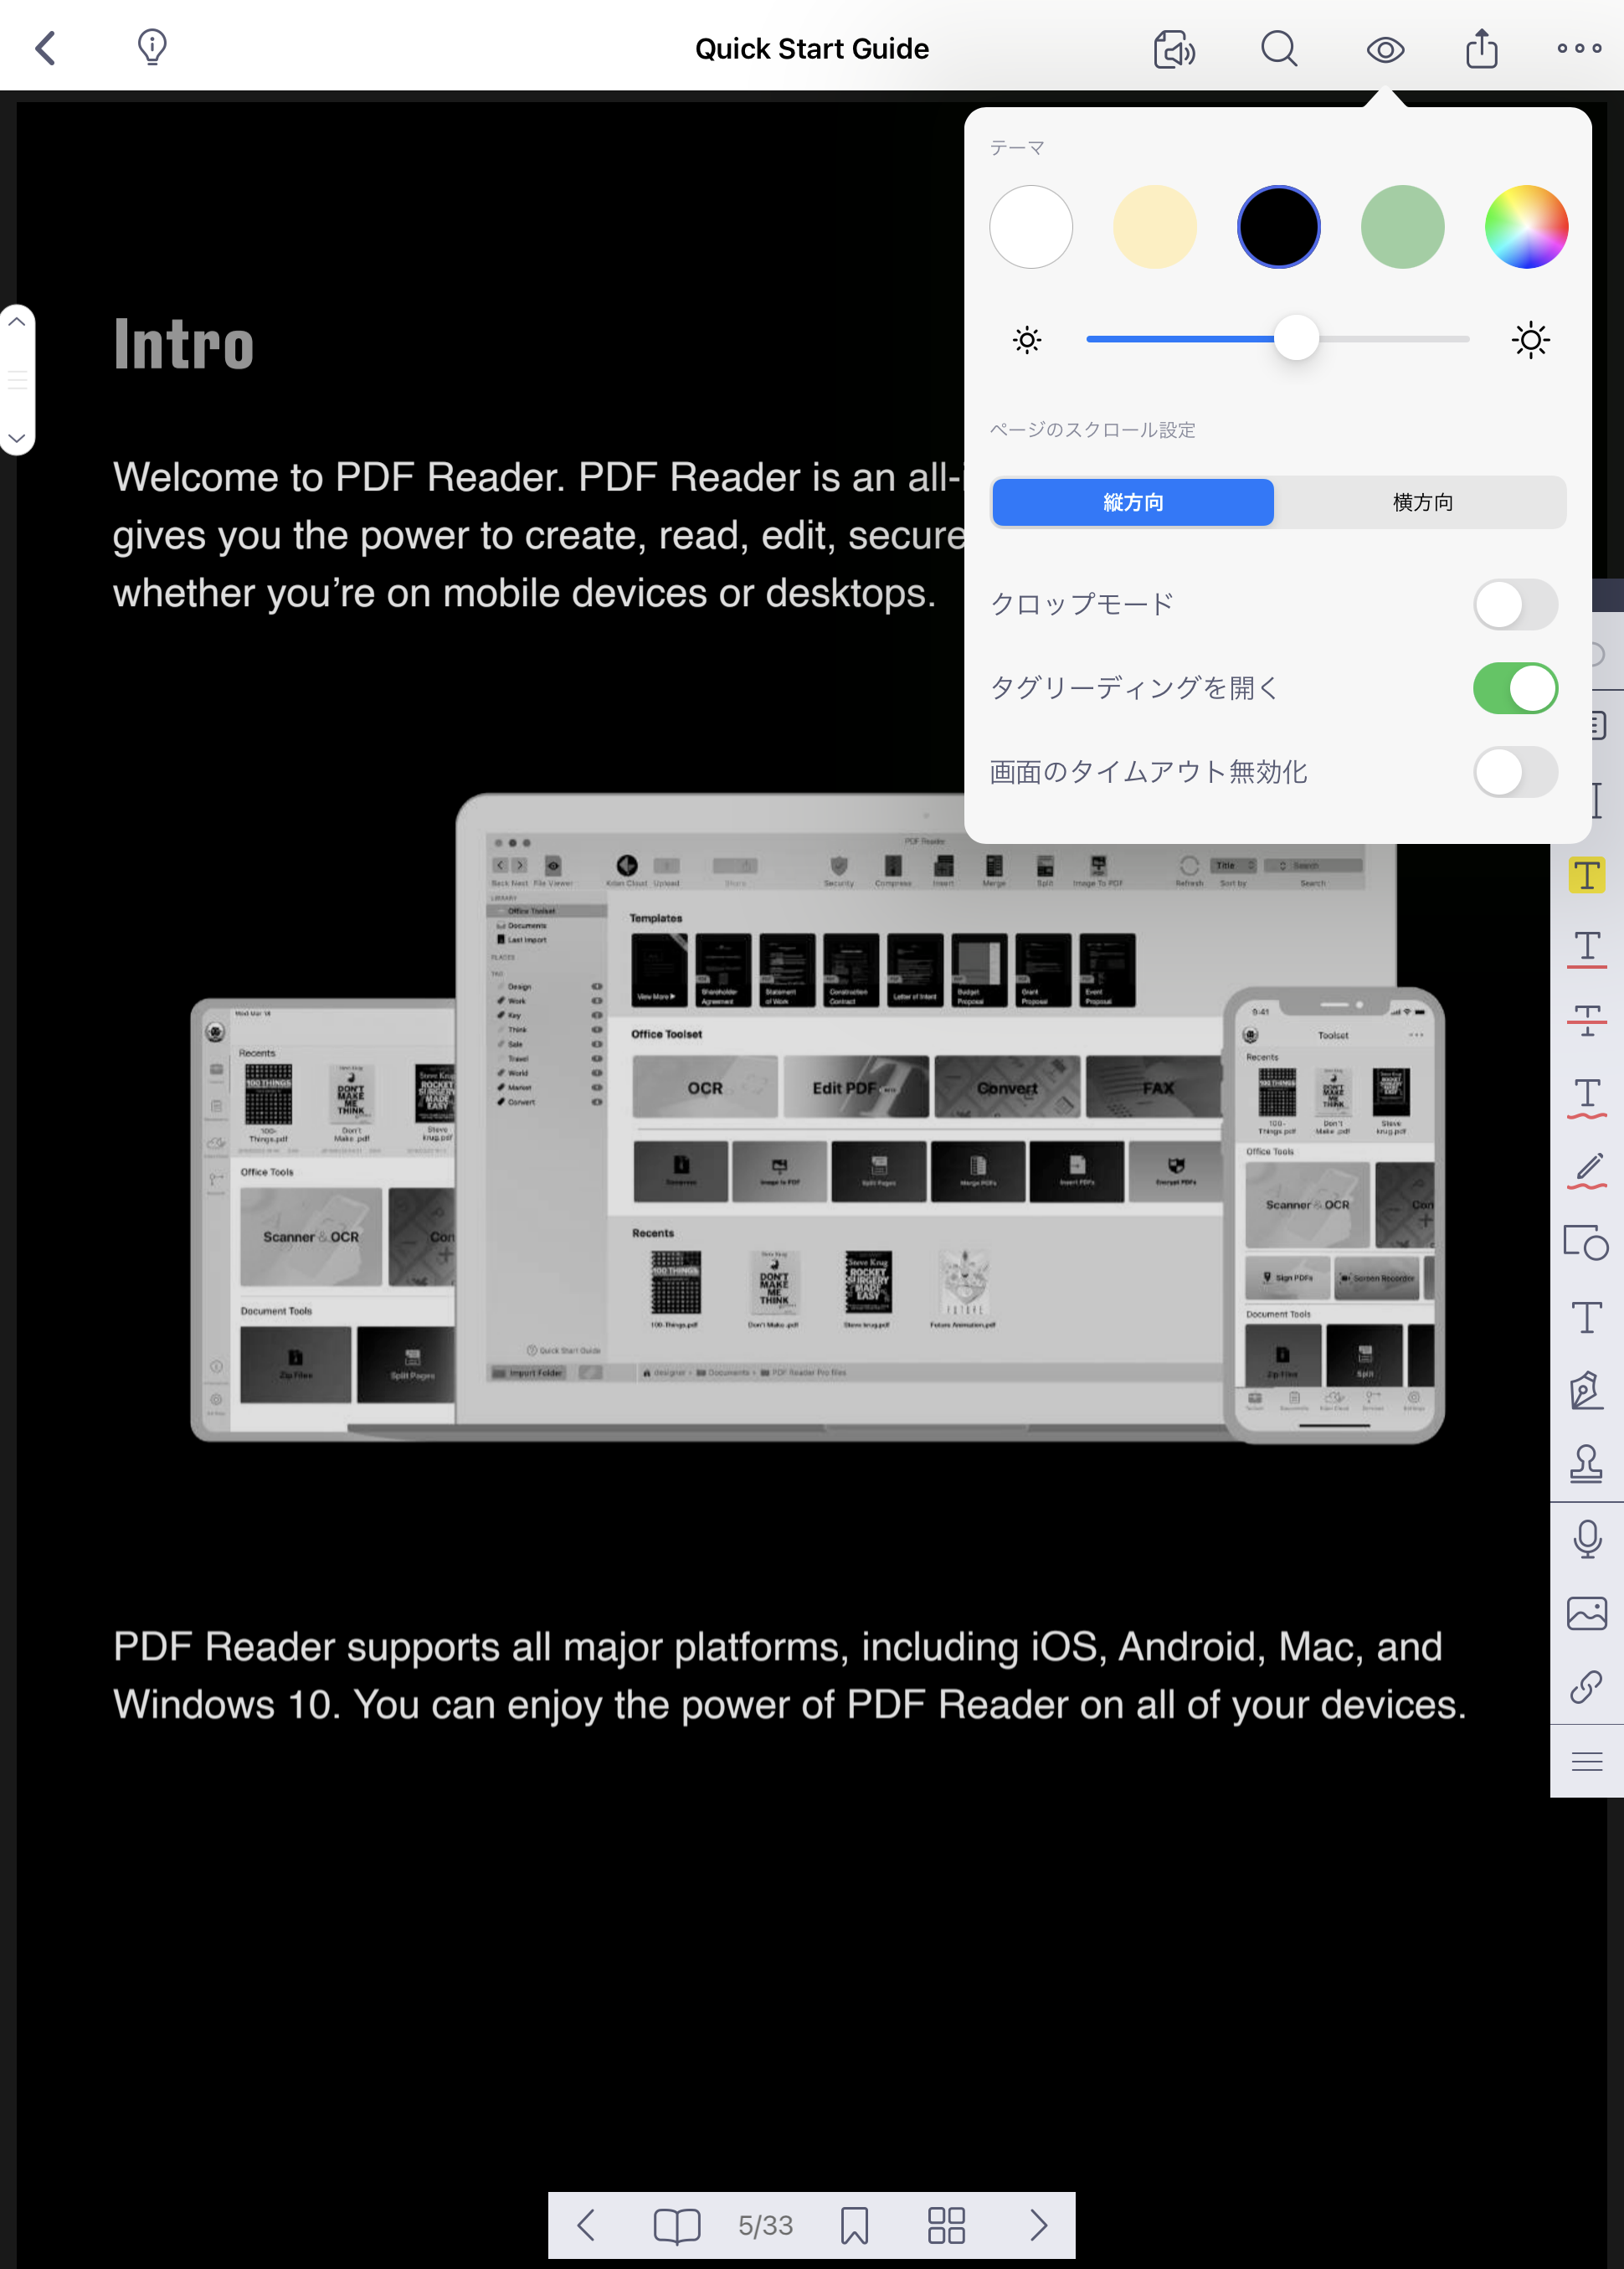Open the share icon

coord(1481,47)
